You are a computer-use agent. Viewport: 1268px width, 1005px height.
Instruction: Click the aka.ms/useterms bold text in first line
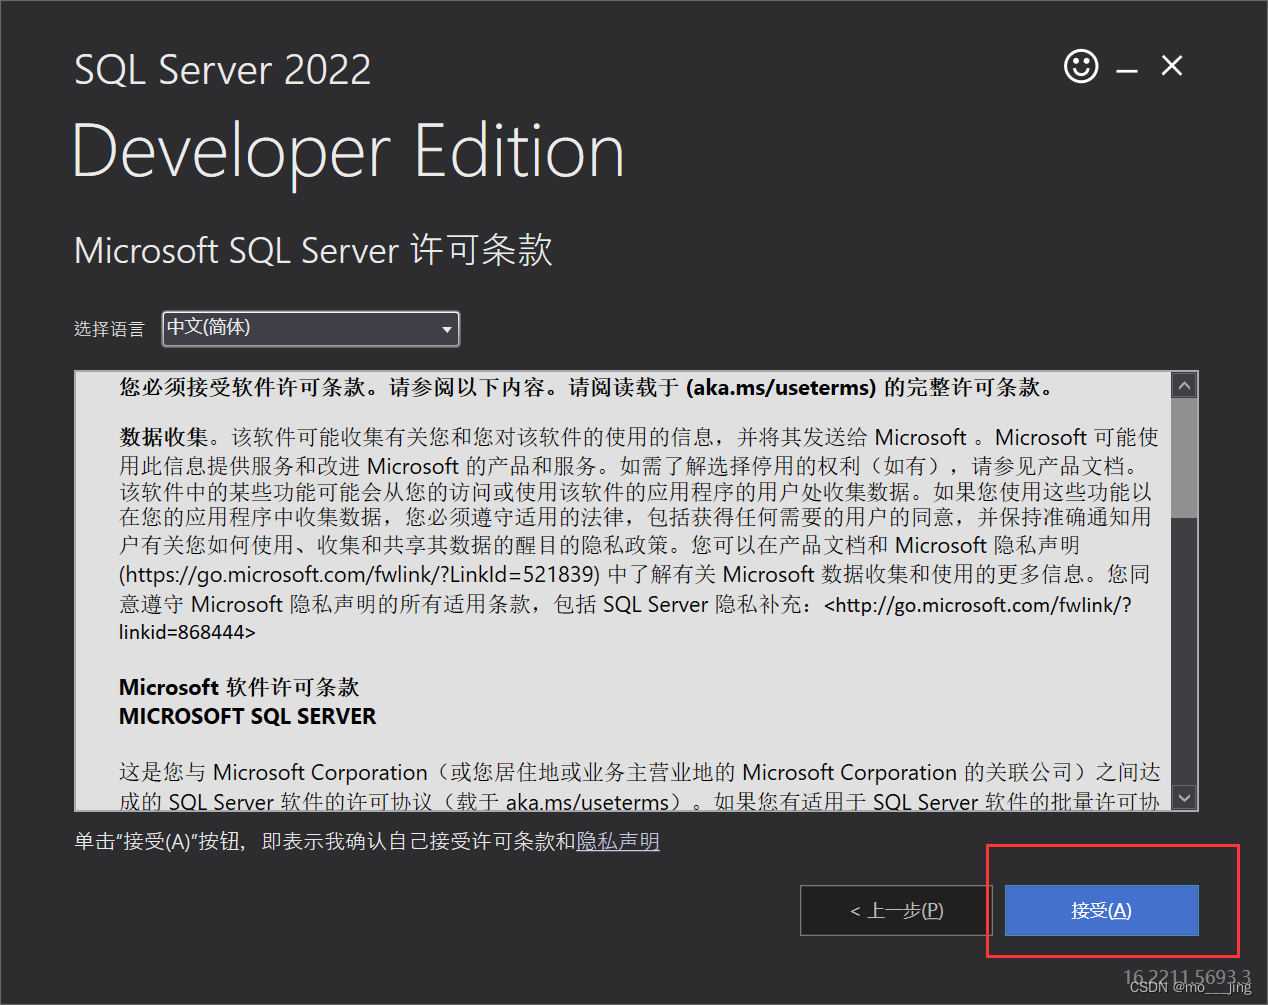coord(781,388)
